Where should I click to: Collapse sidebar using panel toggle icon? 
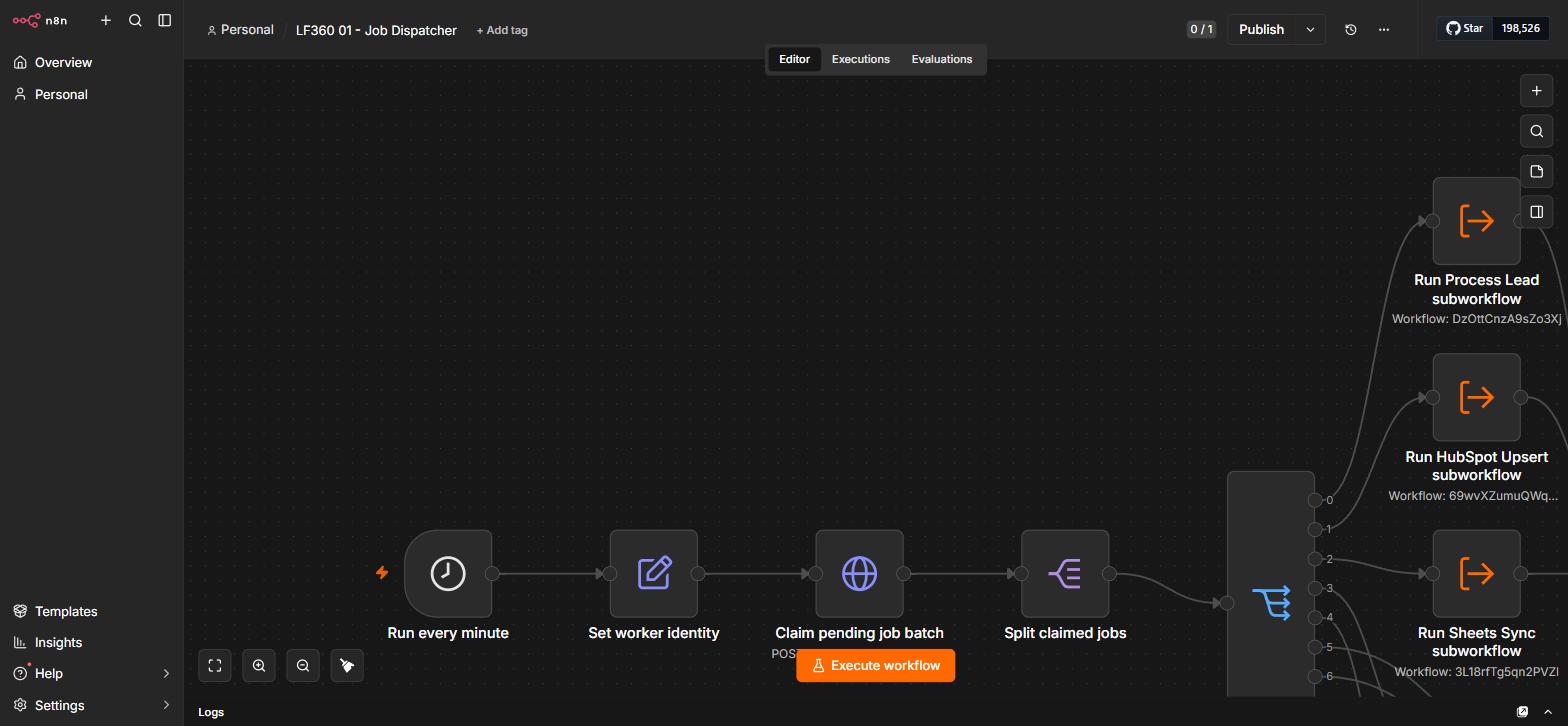click(165, 20)
